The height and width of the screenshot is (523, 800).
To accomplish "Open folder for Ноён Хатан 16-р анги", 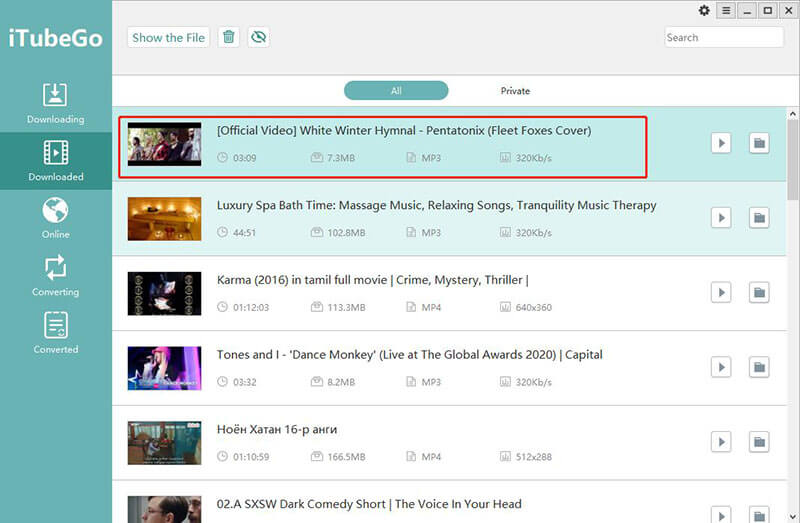I will click(759, 442).
